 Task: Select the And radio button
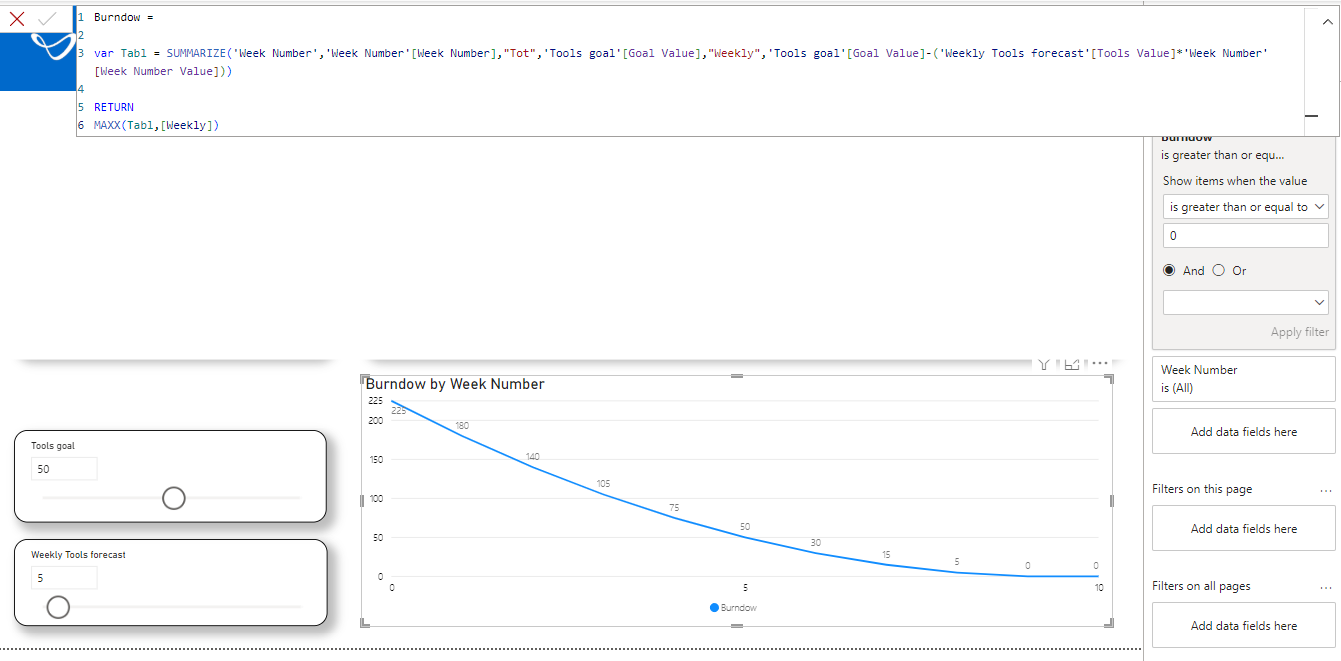click(x=1169, y=270)
